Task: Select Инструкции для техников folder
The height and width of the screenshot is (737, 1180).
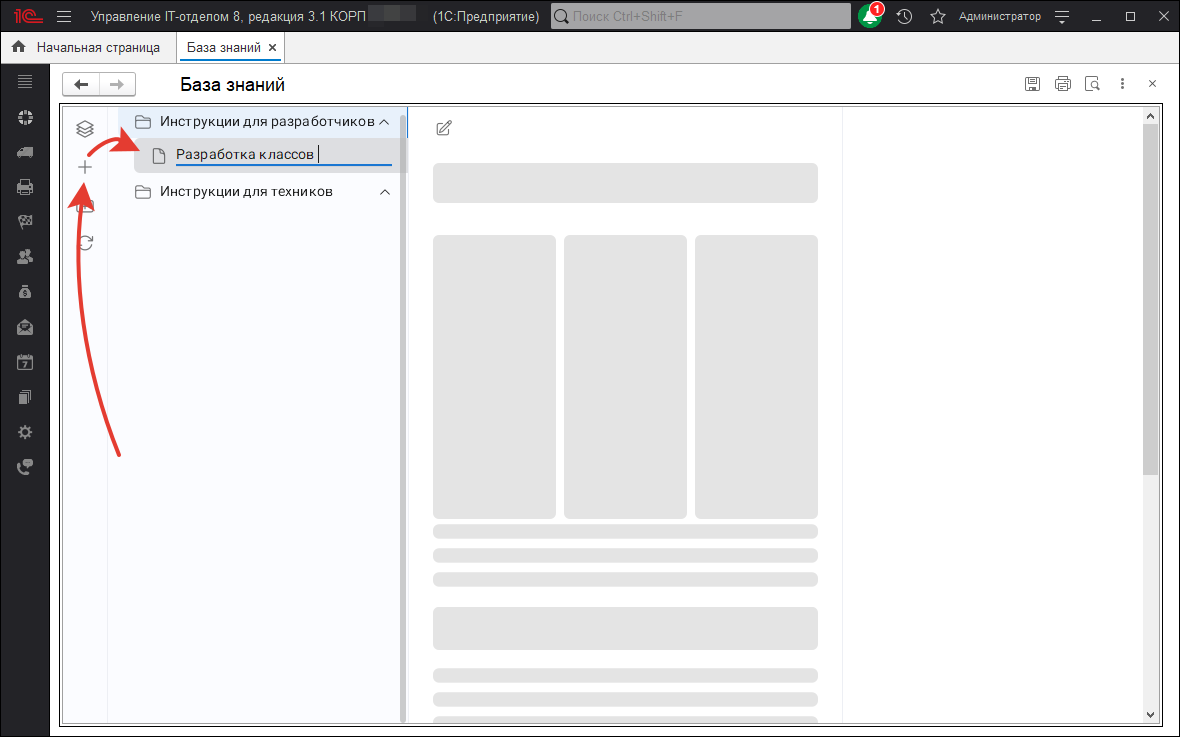Action: (246, 192)
